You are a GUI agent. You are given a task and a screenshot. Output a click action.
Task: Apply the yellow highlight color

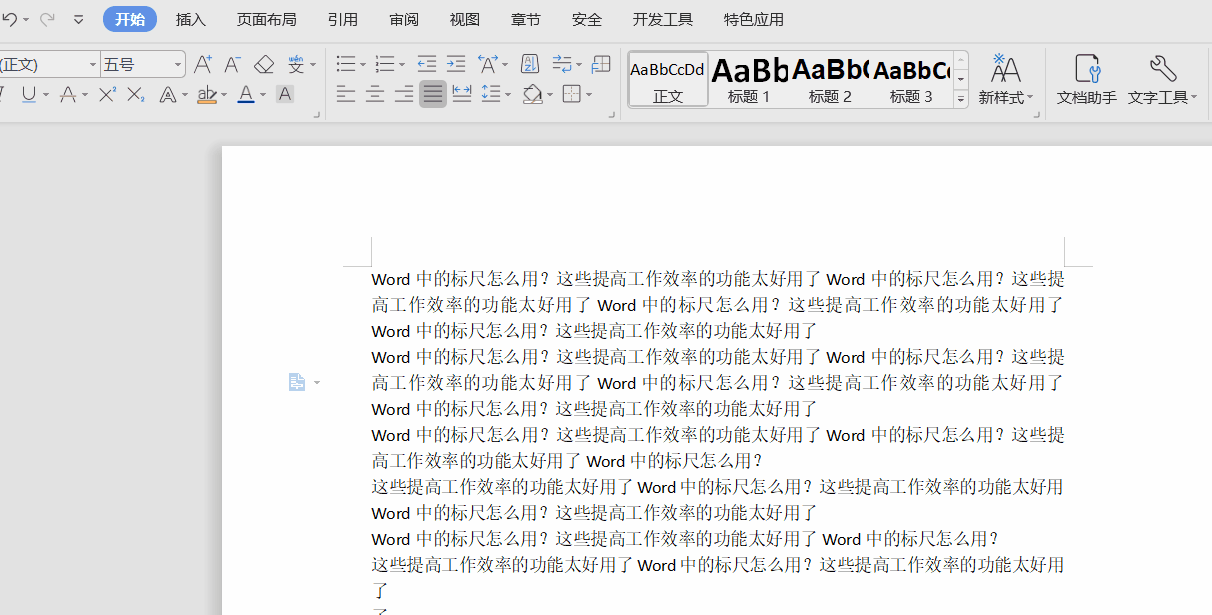[207, 94]
